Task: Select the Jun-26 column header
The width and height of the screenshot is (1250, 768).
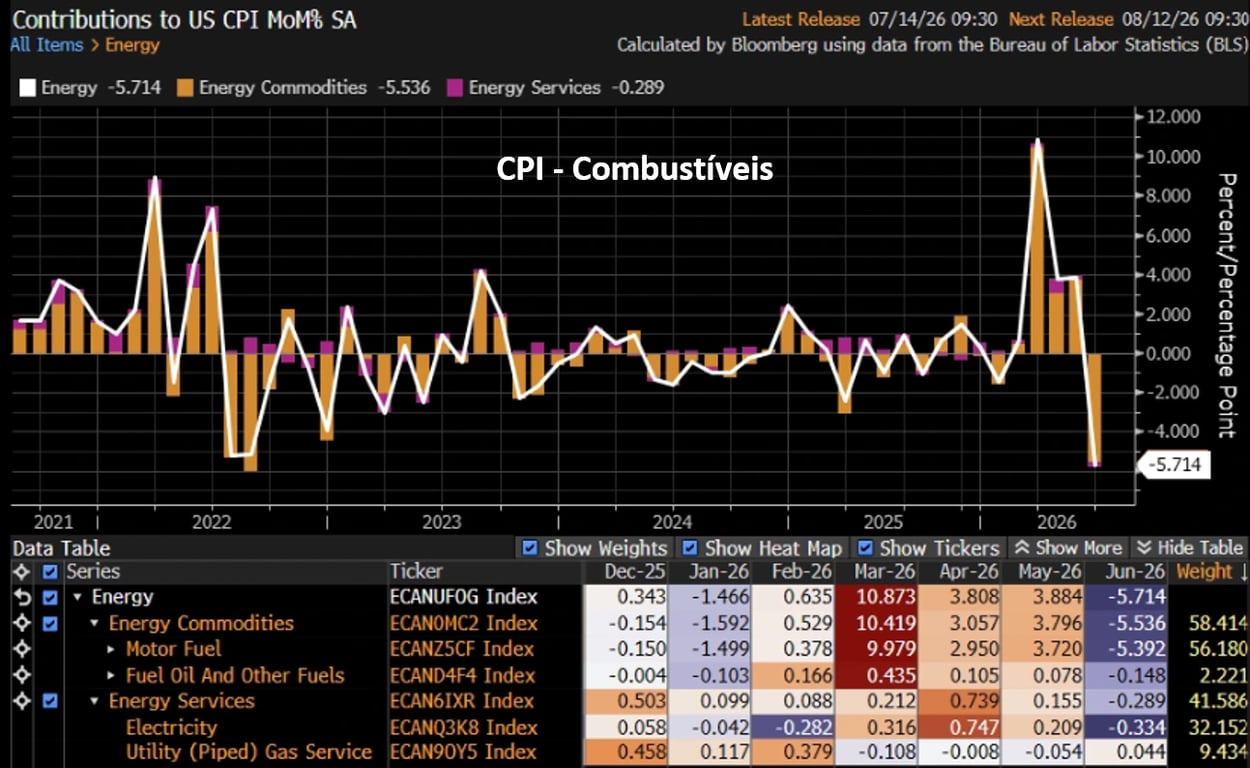Action: tap(1136, 572)
